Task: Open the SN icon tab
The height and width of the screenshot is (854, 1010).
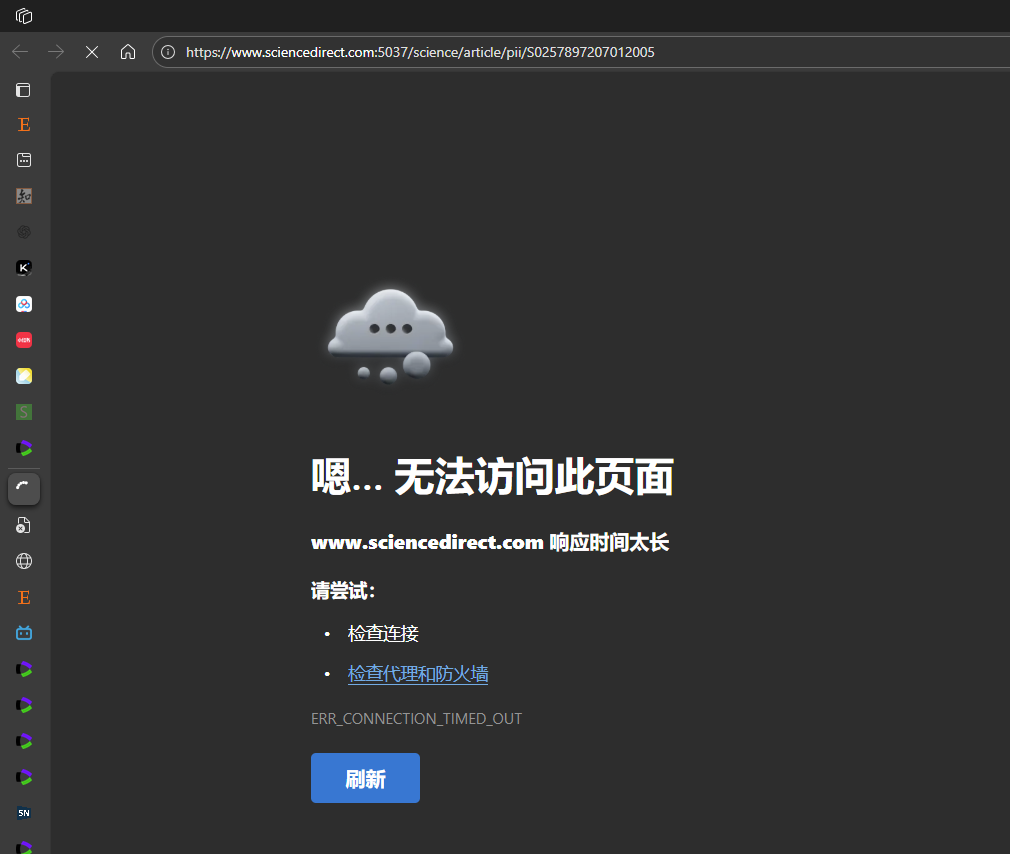Action: [24, 813]
